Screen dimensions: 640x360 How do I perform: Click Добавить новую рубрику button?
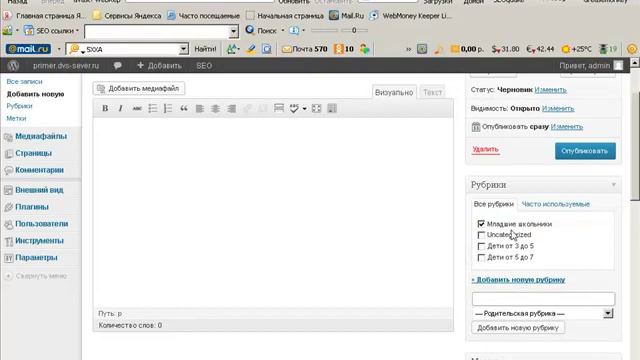(x=518, y=328)
